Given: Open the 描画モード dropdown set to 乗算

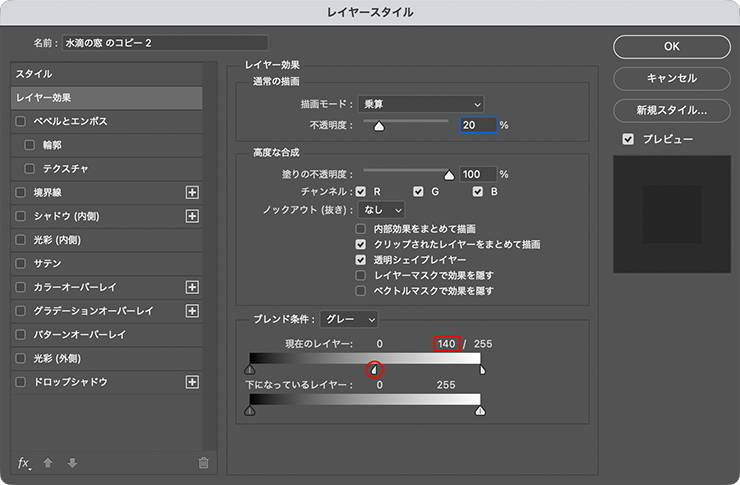Looking at the screenshot, I should [x=420, y=104].
